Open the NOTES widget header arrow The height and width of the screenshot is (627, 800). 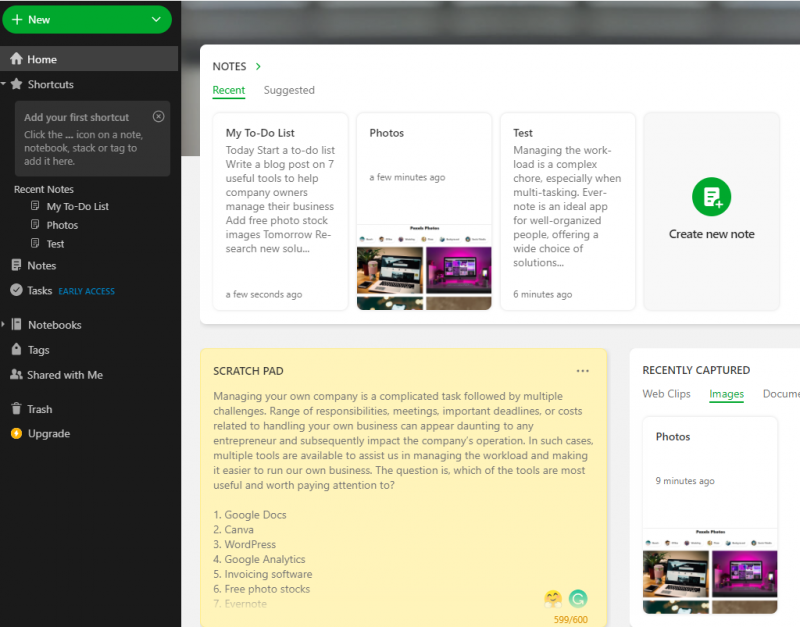click(258, 66)
